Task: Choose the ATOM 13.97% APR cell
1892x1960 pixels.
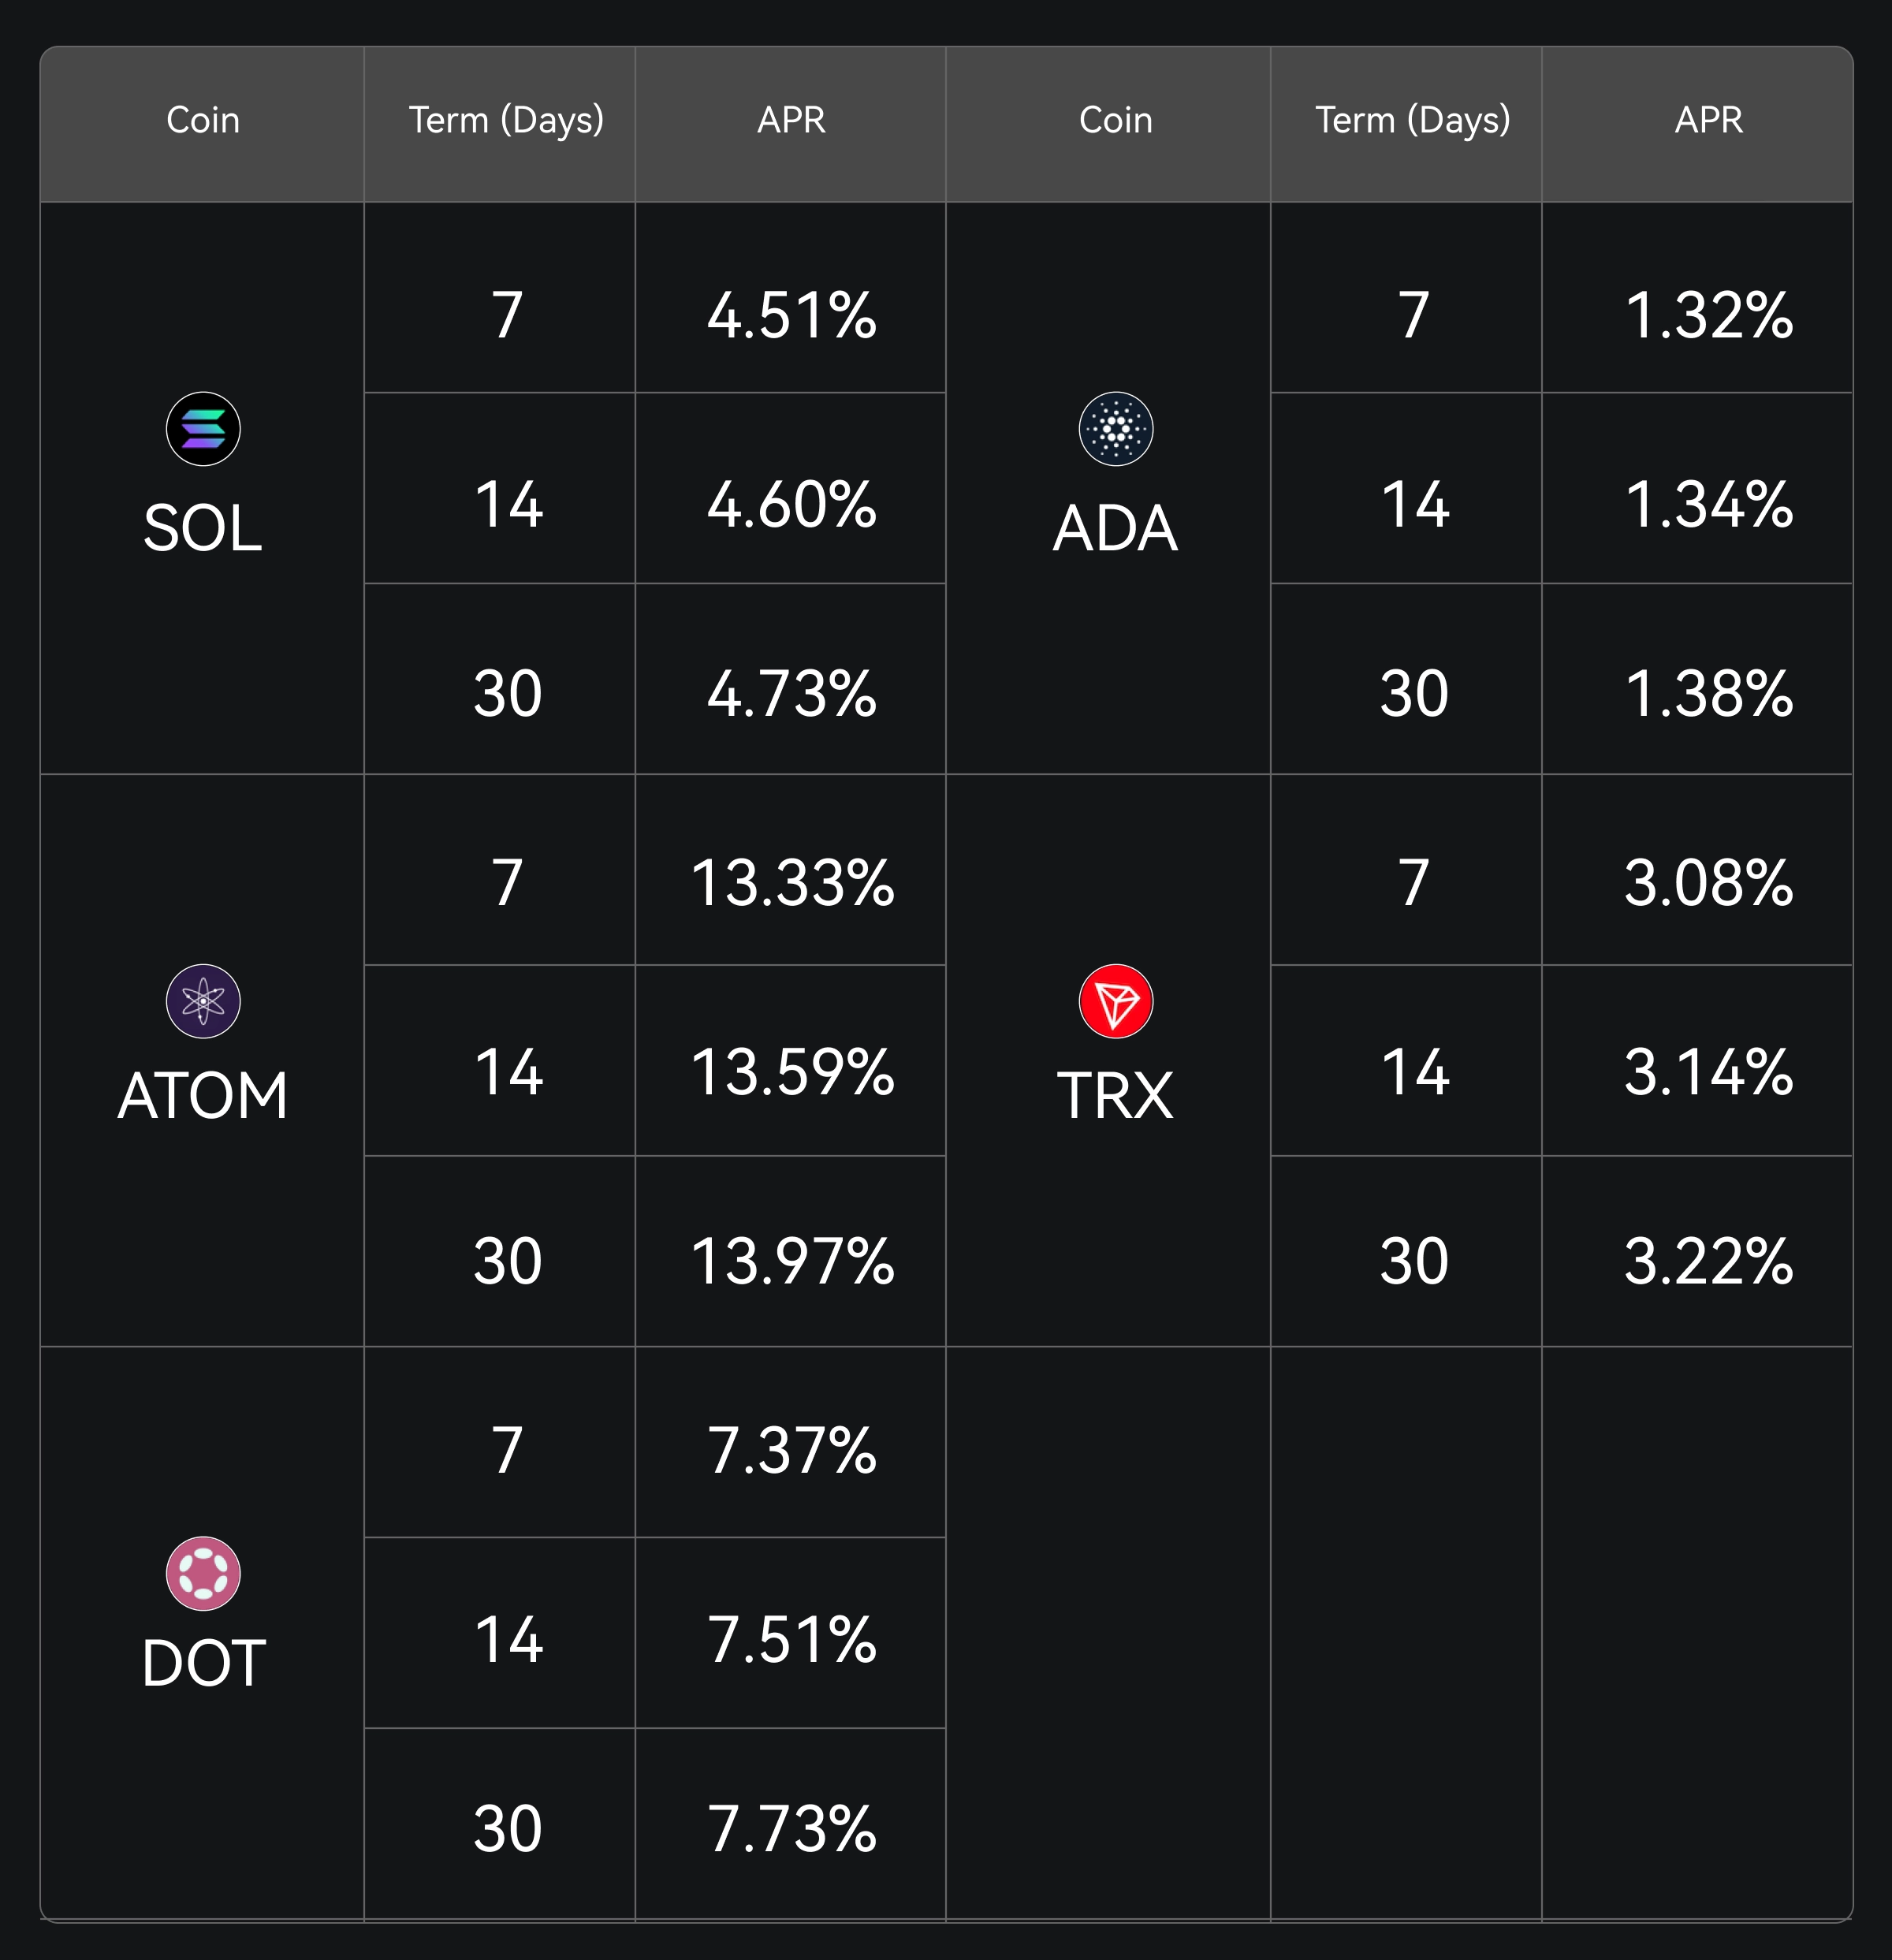Action: (791, 1262)
